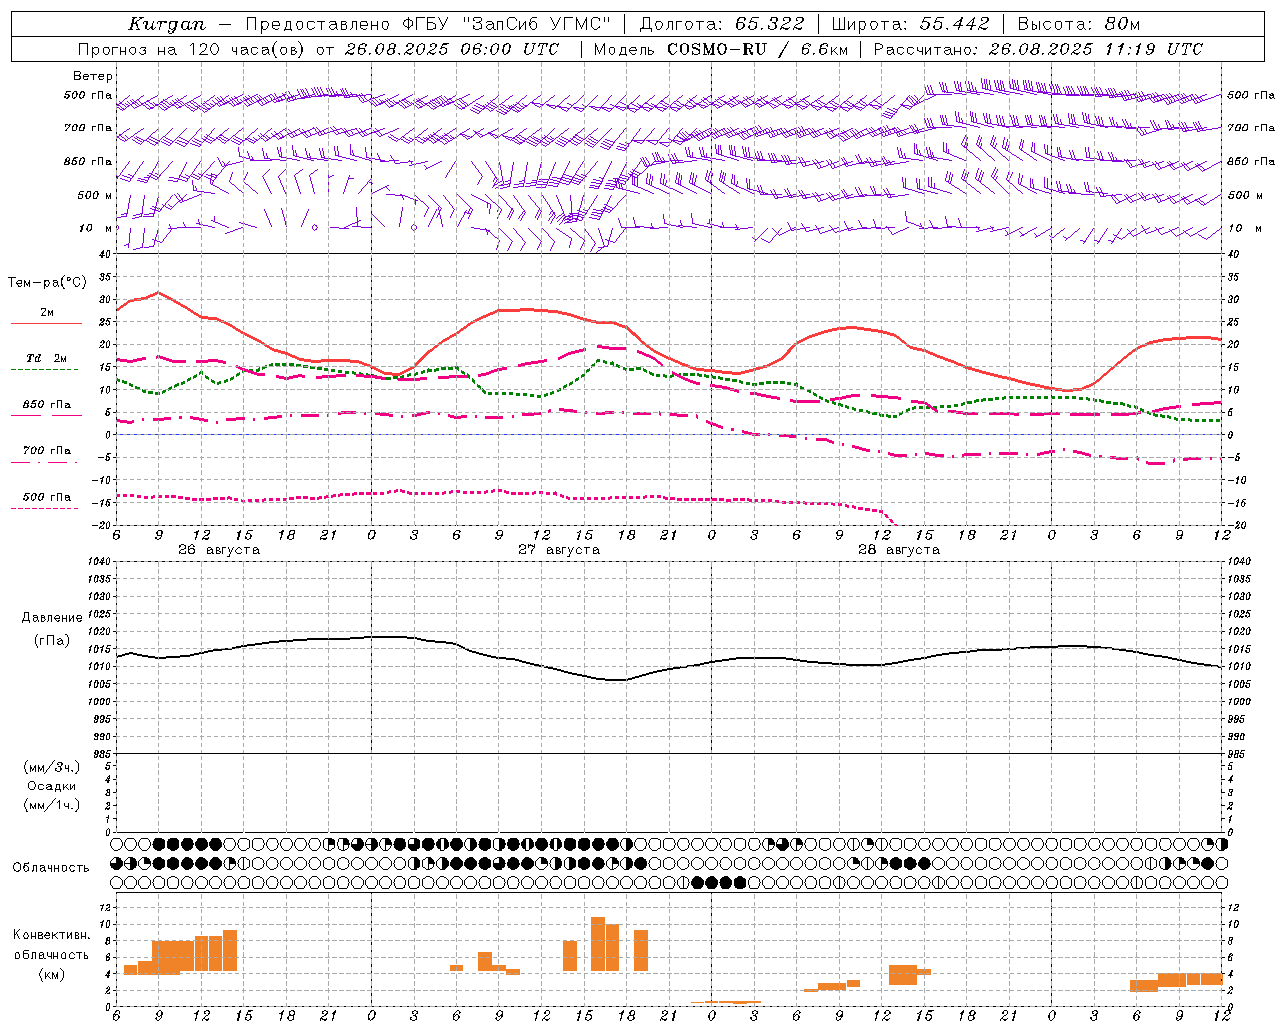Viewport: 1280px width, 1024px height.
Task: Click the Td 2м dew point legend entry
Action: click(47, 358)
